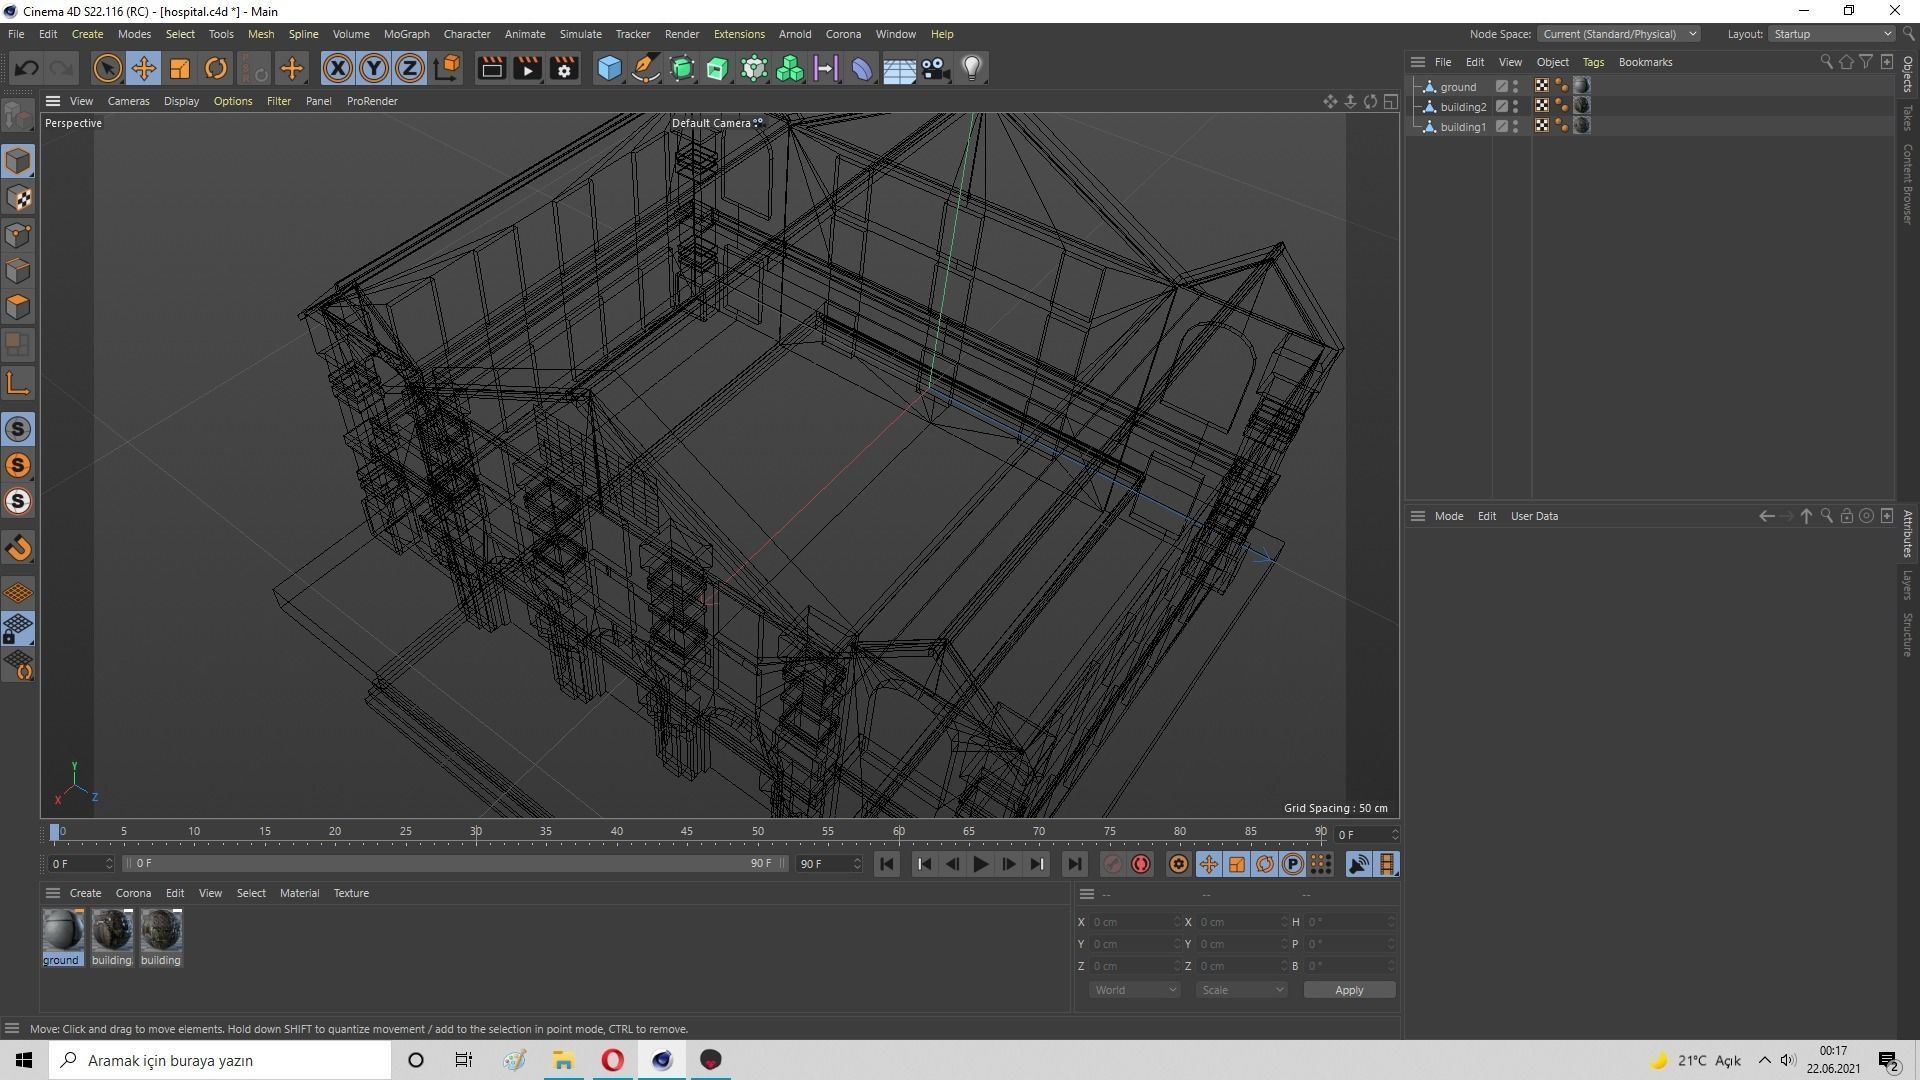Toggle X axis lock
Viewport: 1920px width, 1080px height.
(338, 68)
